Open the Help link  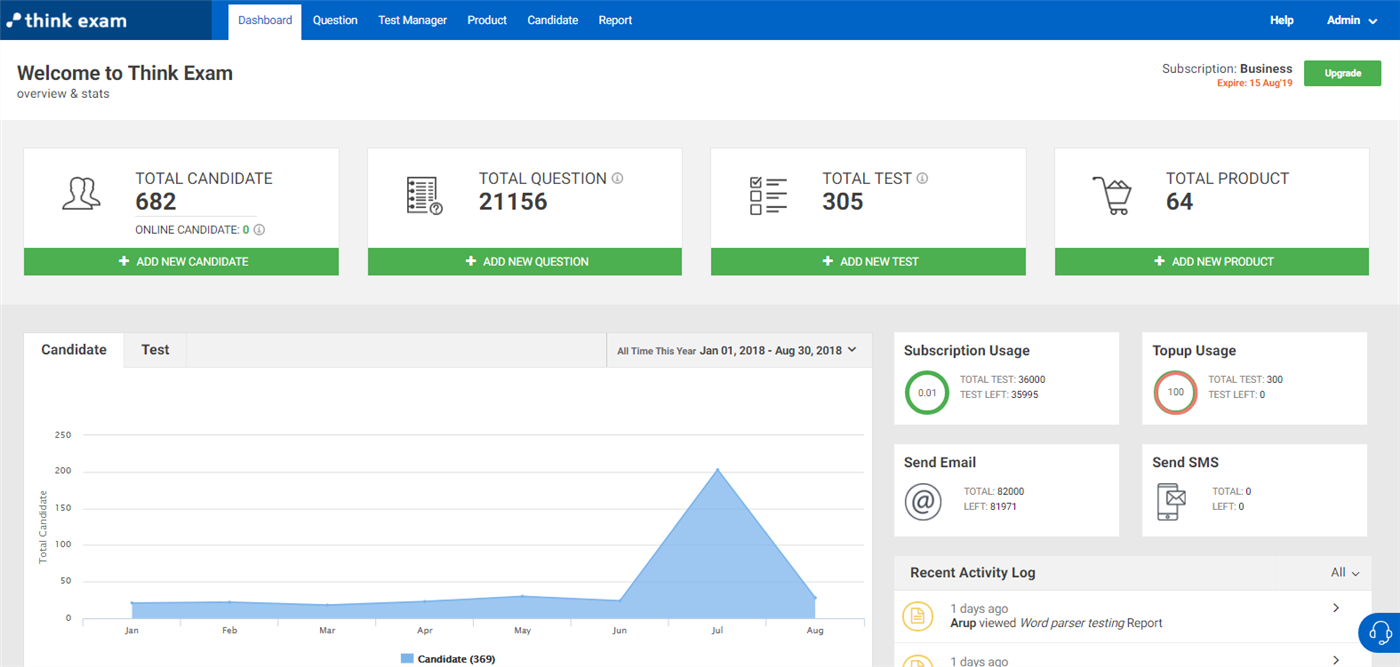pos(1281,20)
